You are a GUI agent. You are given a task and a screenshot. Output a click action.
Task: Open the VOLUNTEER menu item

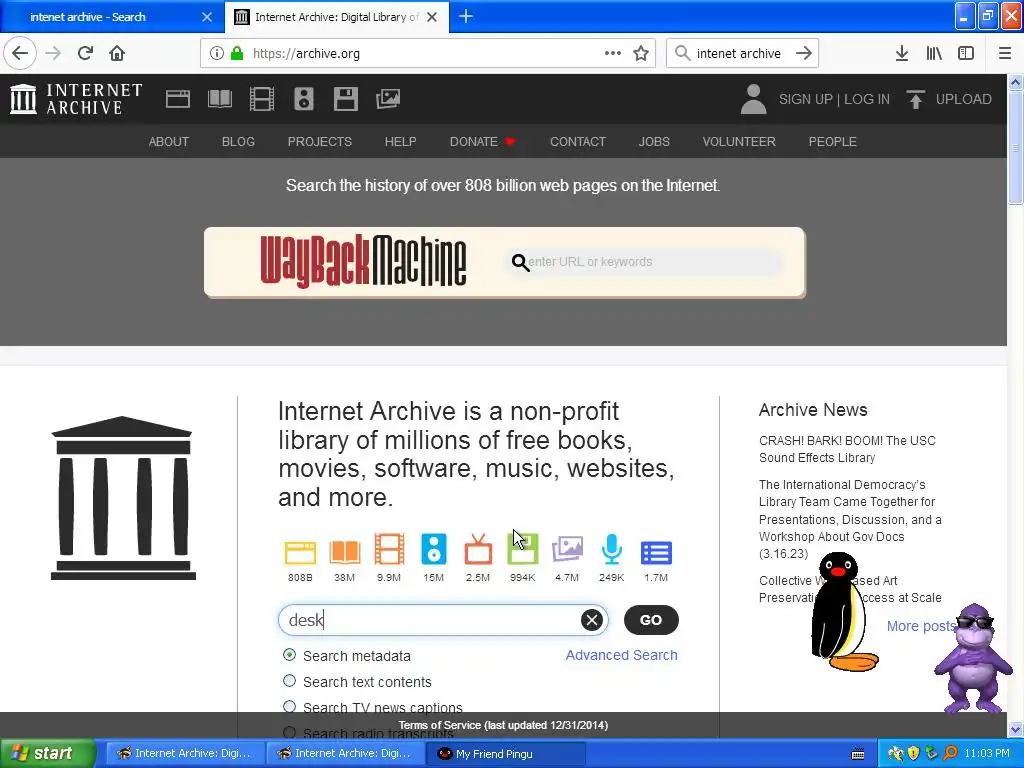(739, 142)
